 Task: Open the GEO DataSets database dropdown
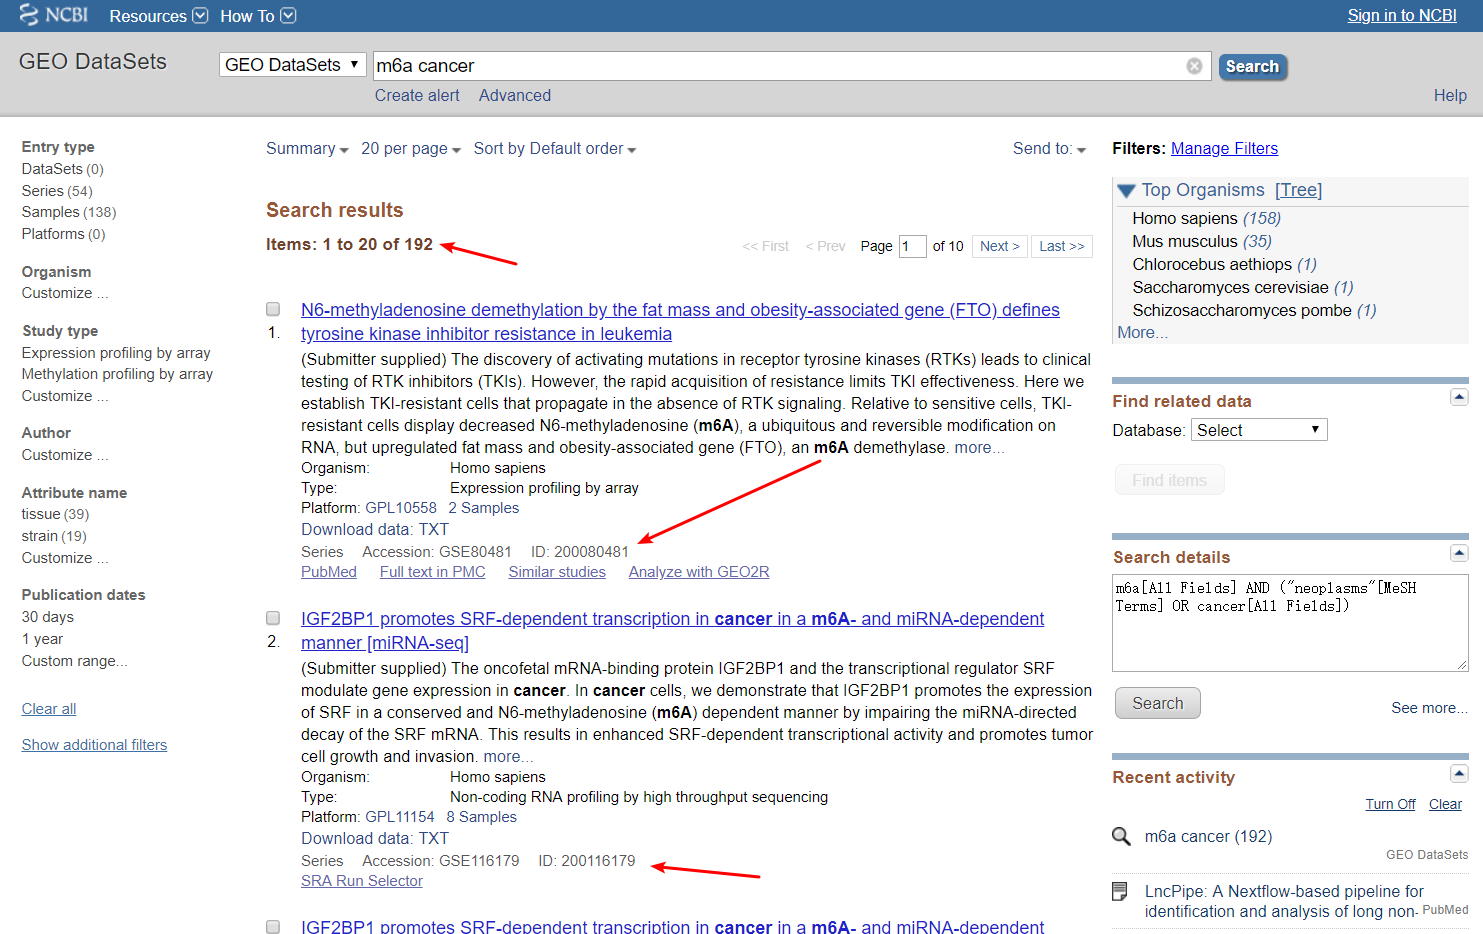click(292, 65)
